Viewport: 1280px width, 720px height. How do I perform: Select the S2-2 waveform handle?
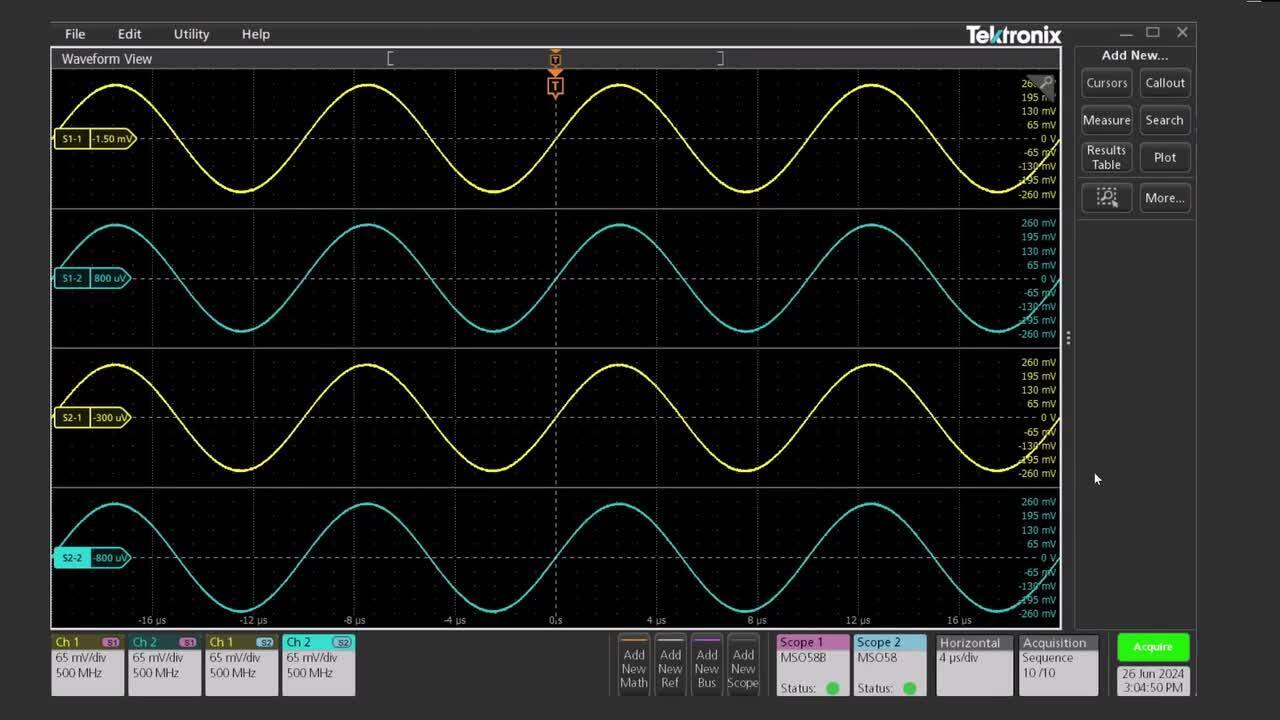click(x=72, y=558)
